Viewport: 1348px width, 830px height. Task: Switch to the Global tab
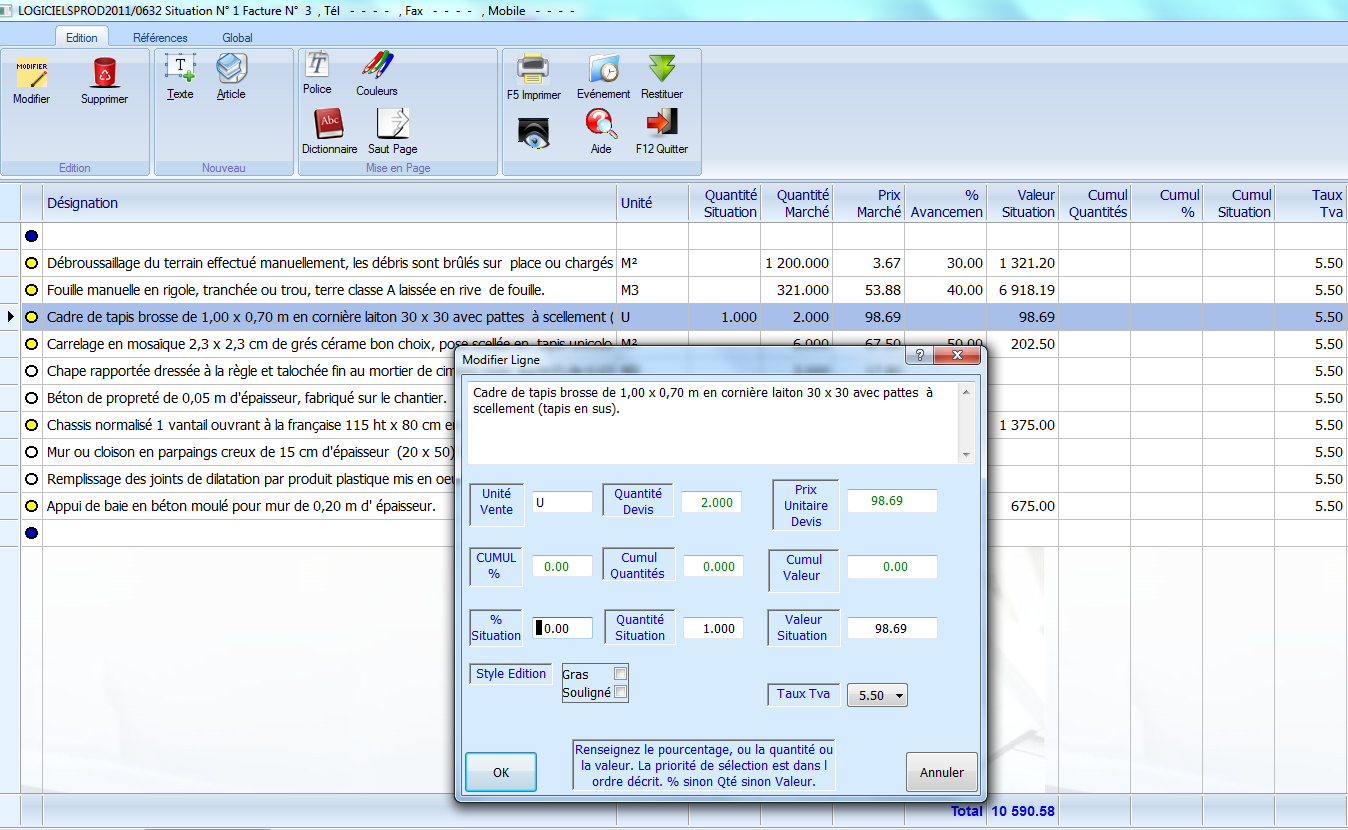(237, 38)
